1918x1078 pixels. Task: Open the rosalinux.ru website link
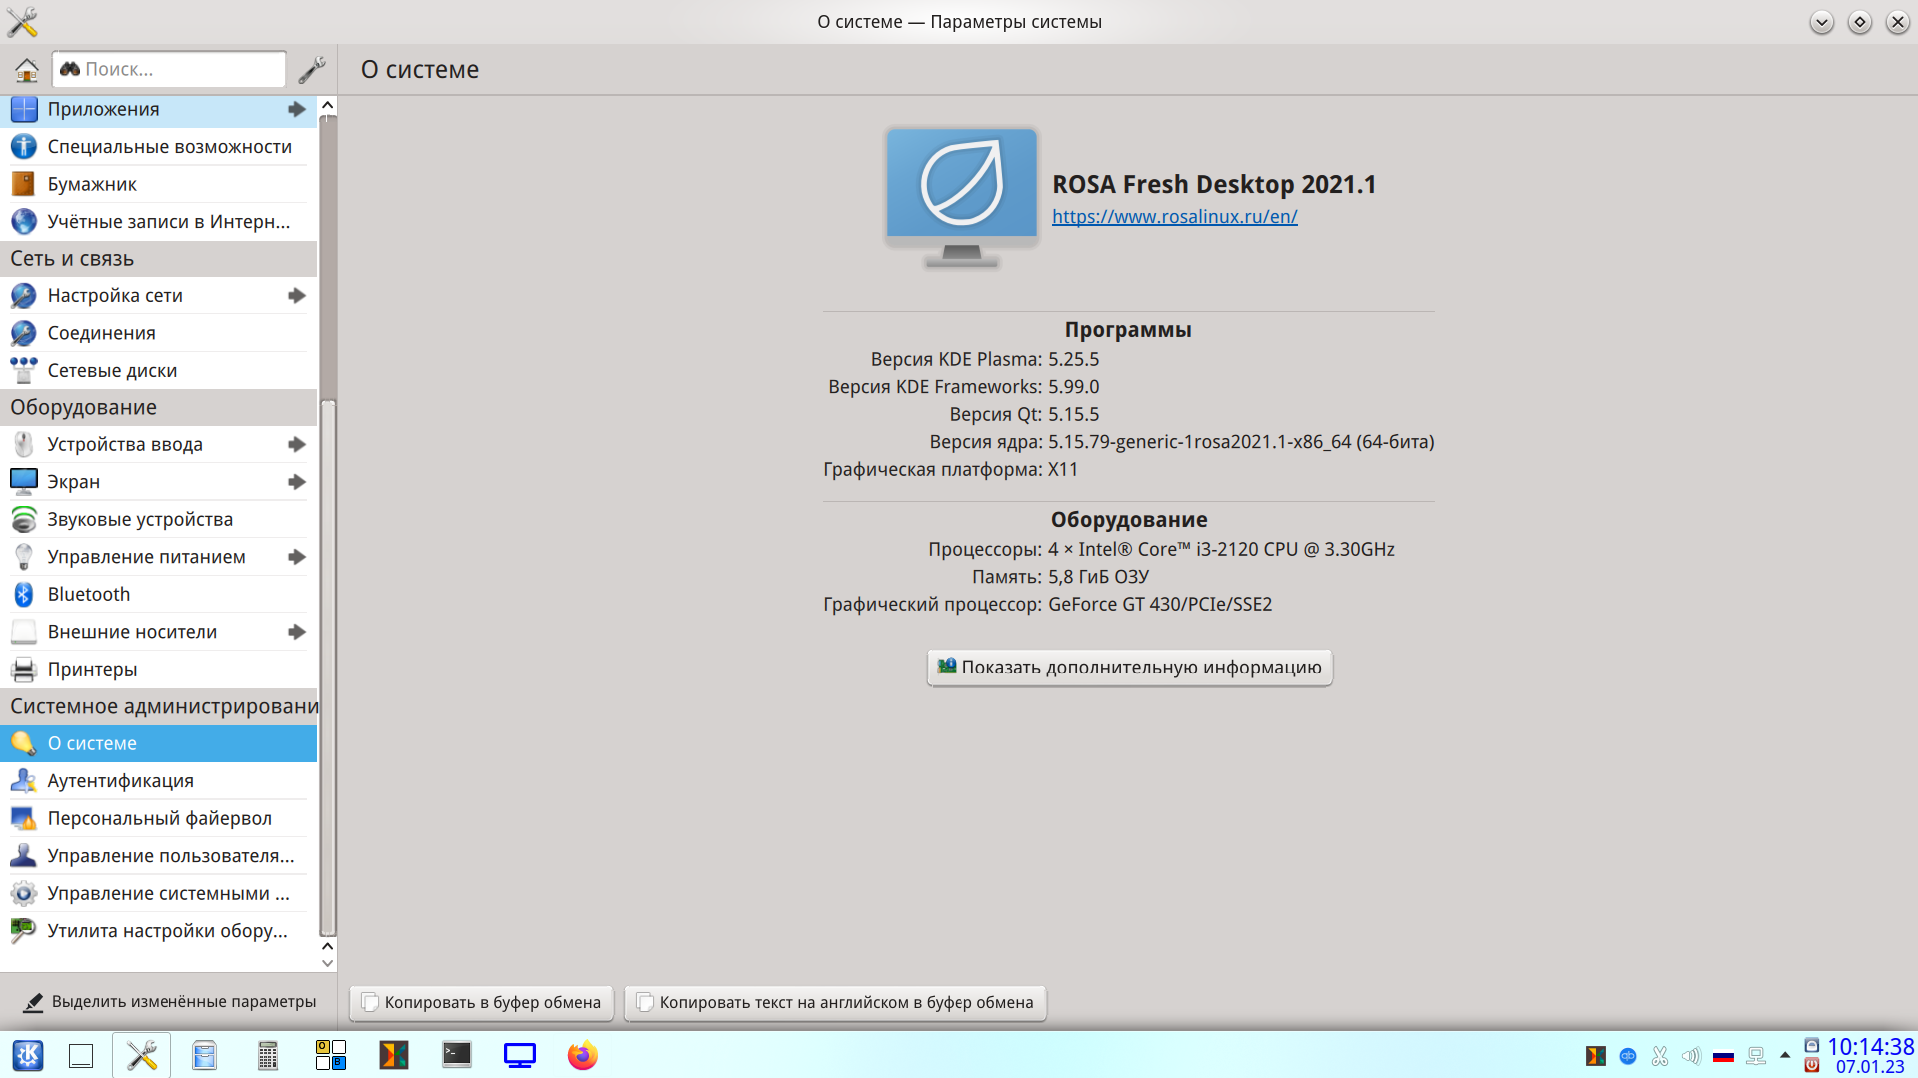tap(1174, 217)
